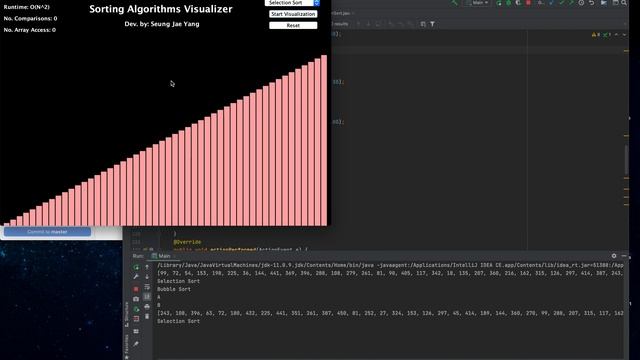Click the Commit to master button
The image size is (640, 360).
coord(47,232)
